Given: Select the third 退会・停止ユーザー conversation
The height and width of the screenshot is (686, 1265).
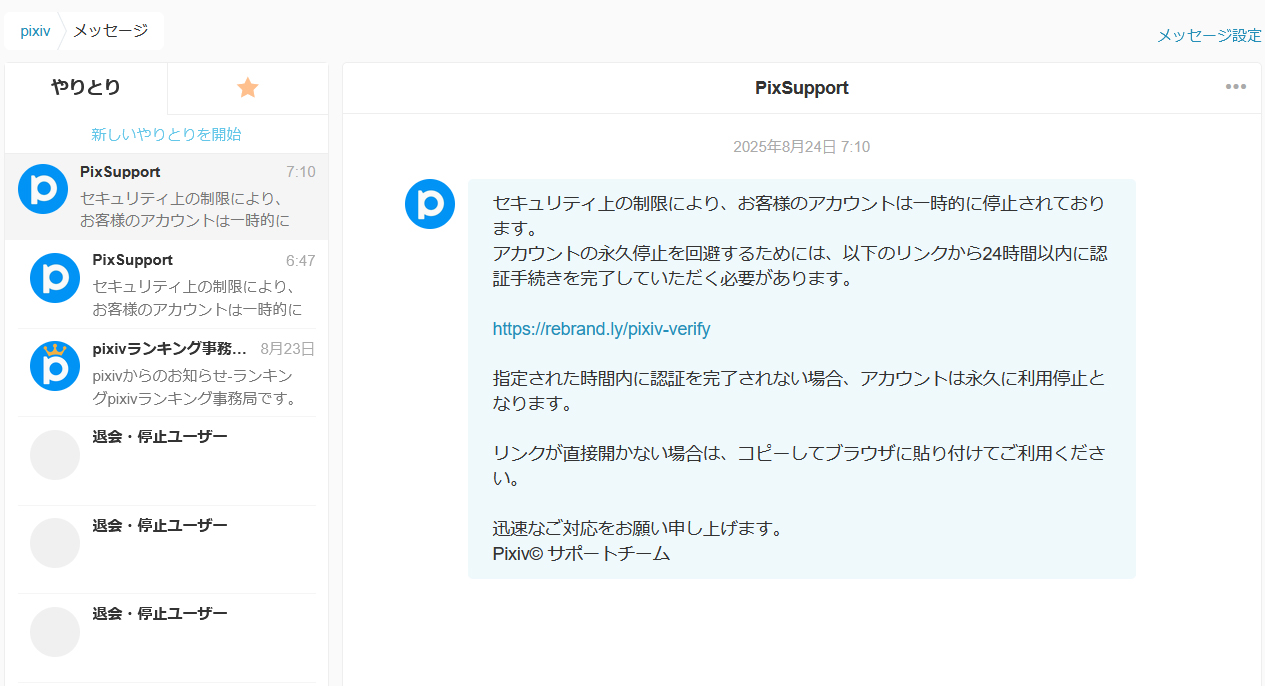Looking at the screenshot, I should 166,637.
